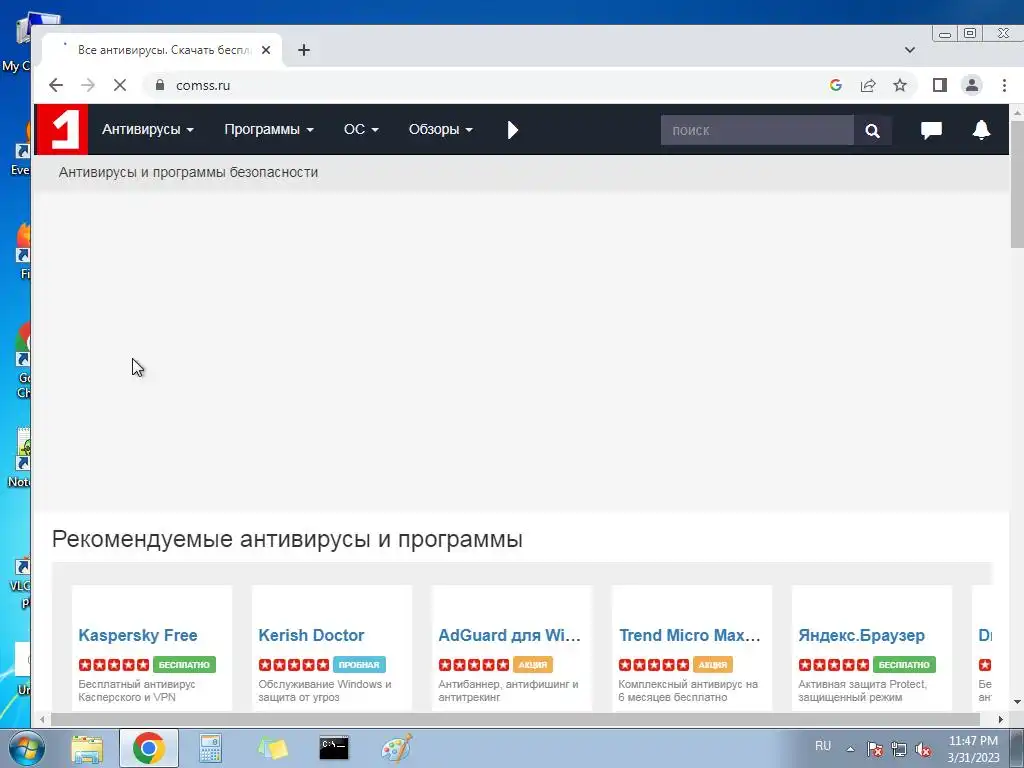Expand the Программы menu
The width and height of the screenshot is (1024, 768).
point(268,129)
